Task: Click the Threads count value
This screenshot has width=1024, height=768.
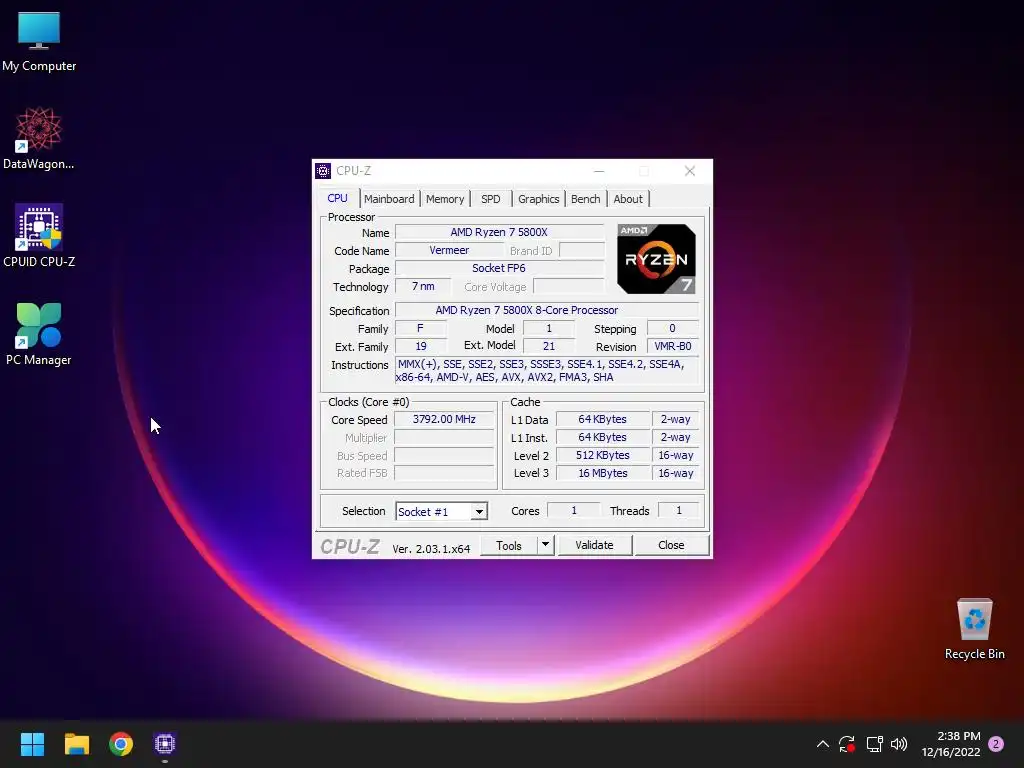Action: 679,511
